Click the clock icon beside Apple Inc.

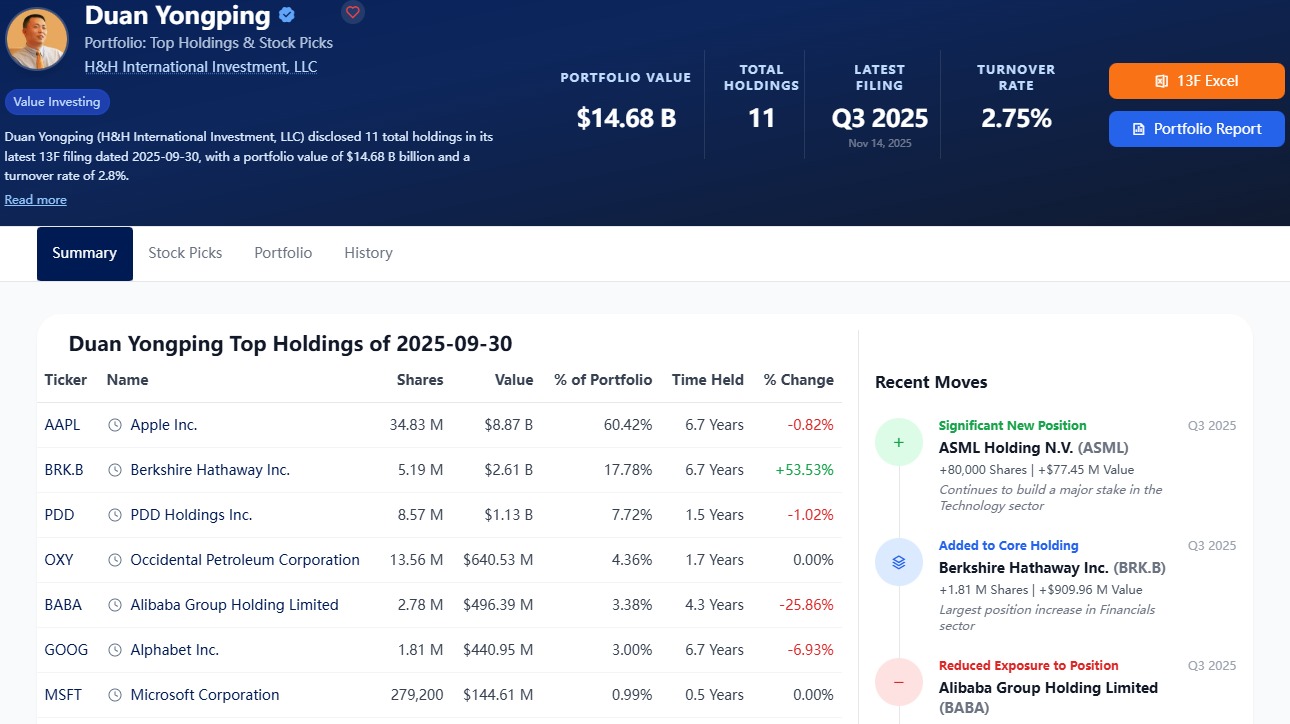pos(115,425)
